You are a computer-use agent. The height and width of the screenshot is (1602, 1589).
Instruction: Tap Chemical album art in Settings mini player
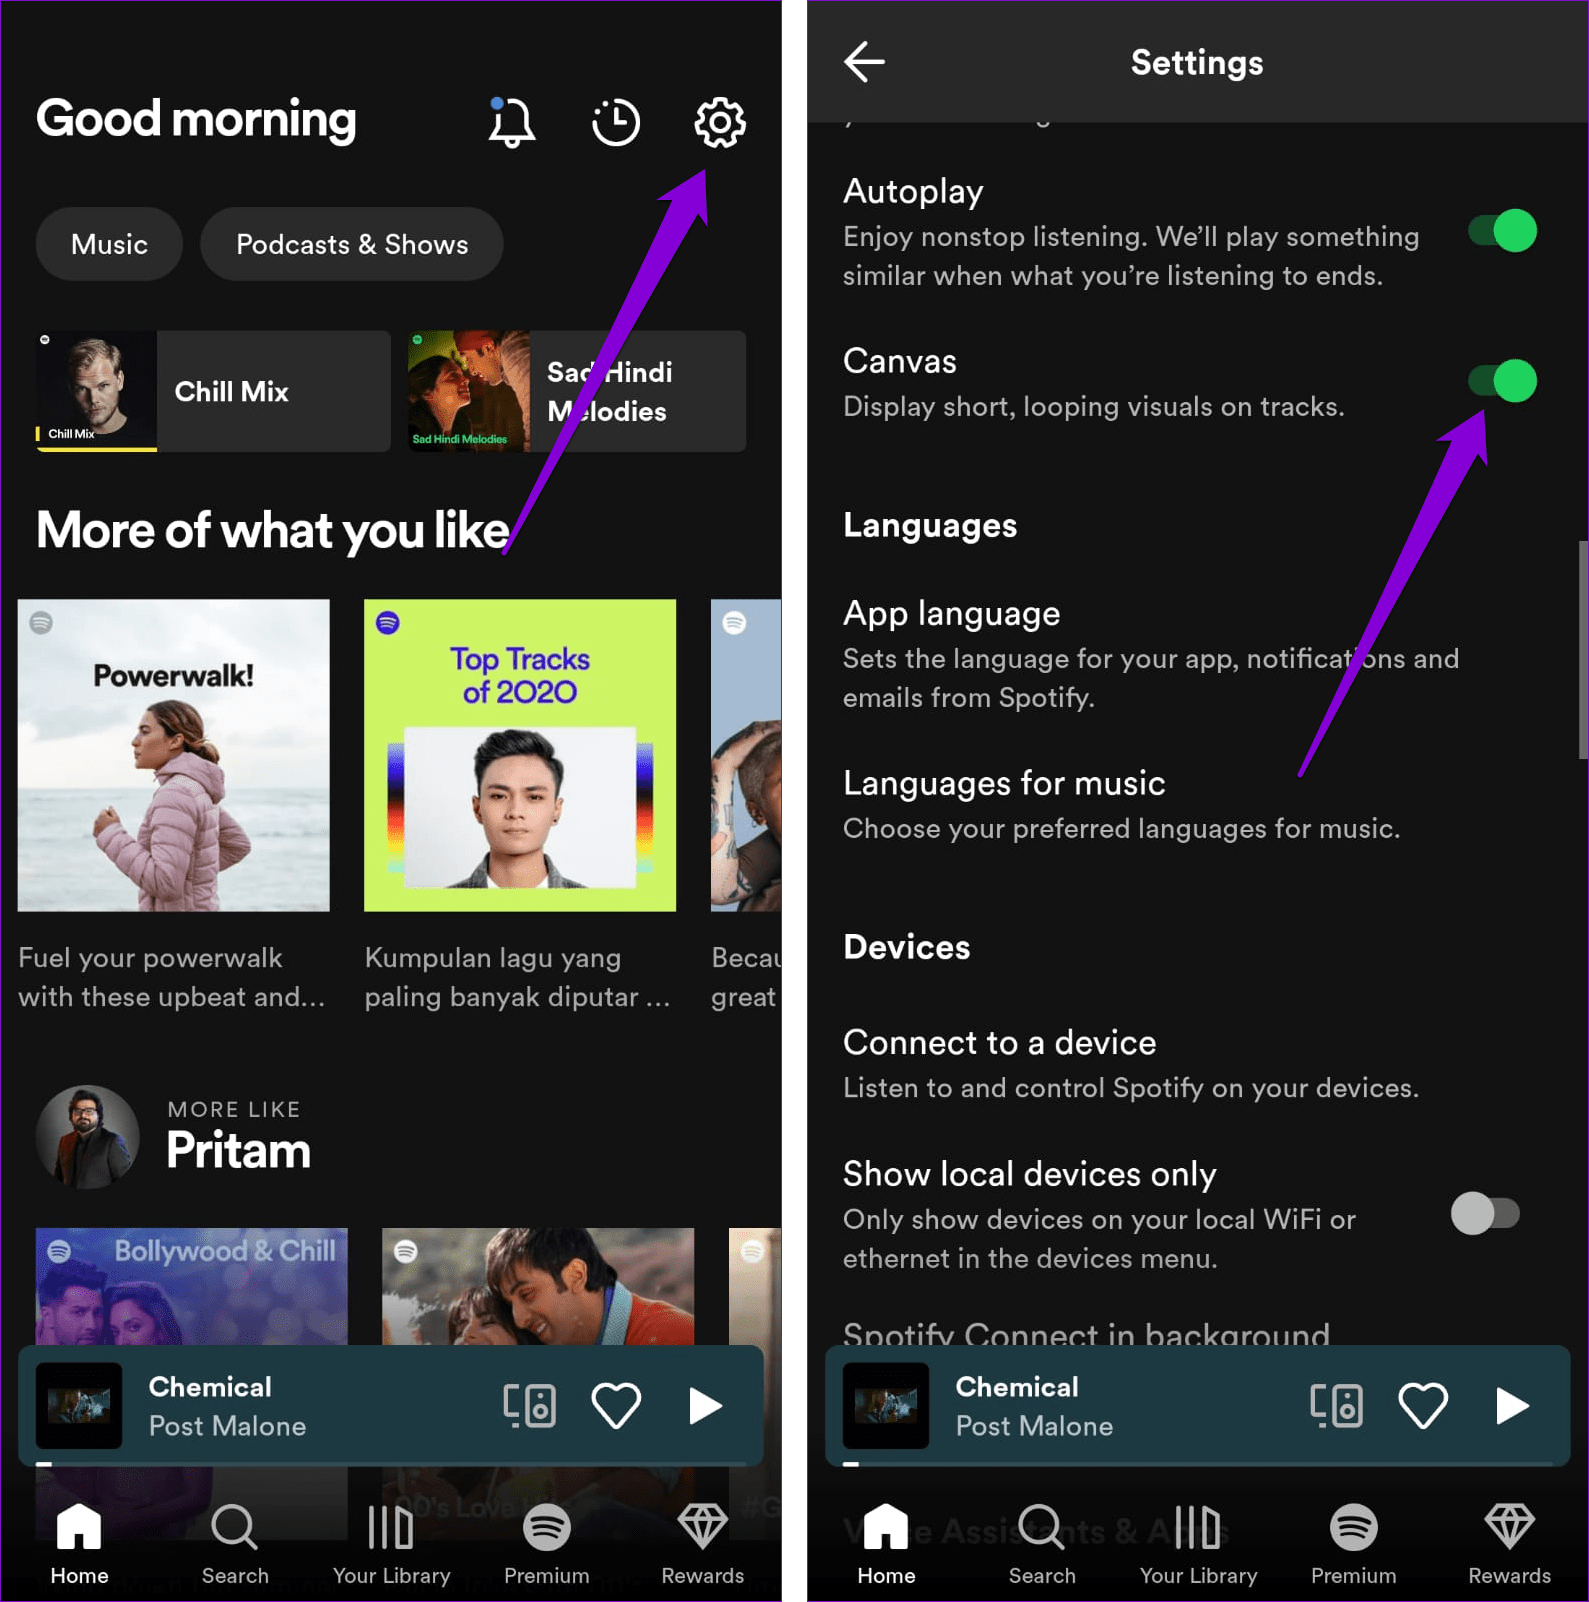[886, 1405]
